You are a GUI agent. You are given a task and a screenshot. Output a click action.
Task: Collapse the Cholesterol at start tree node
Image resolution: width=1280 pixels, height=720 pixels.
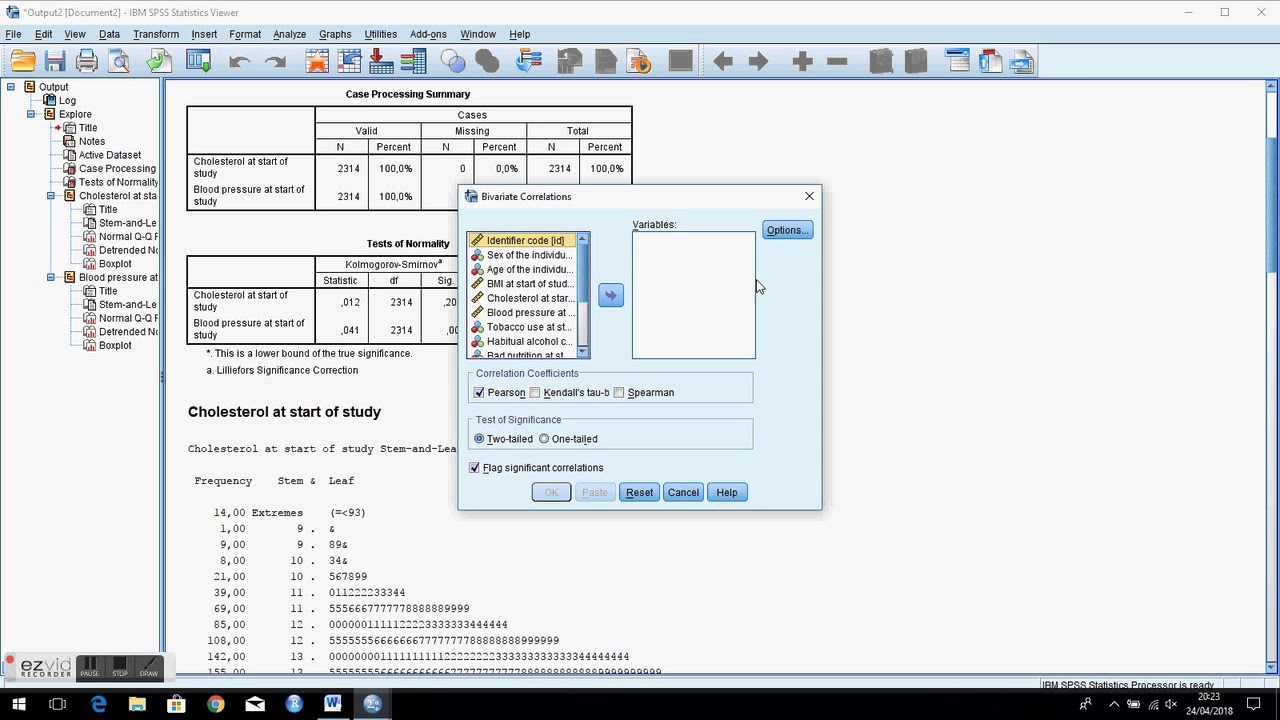coord(51,196)
